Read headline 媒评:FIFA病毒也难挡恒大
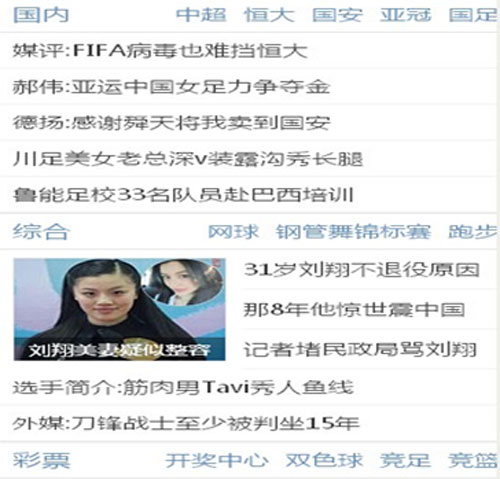Screen dimensions: 500x479 pyautogui.click(x=160, y=51)
